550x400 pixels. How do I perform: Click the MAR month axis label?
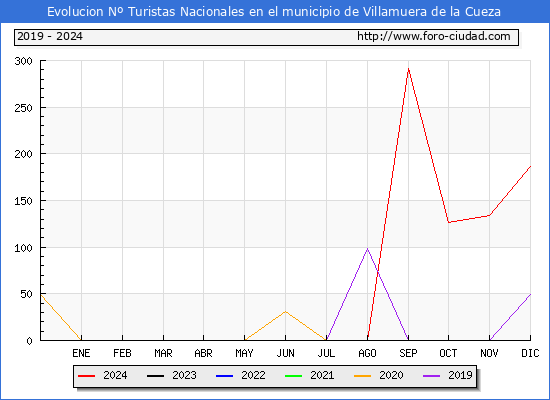(163, 353)
